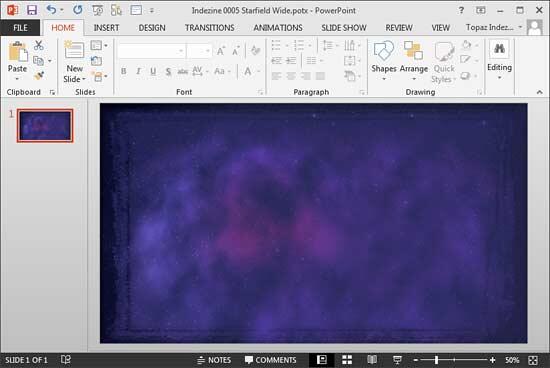
Task: Expand New Slide layout dropdown
Action: tap(83, 80)
